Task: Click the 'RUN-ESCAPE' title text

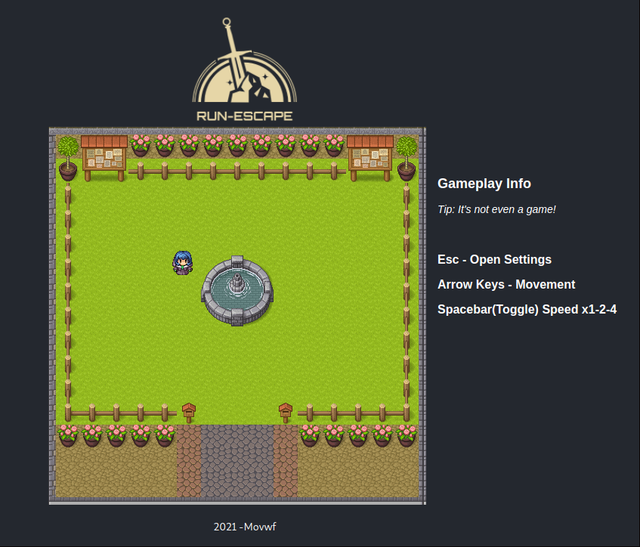Action: [x=244, y=116]
